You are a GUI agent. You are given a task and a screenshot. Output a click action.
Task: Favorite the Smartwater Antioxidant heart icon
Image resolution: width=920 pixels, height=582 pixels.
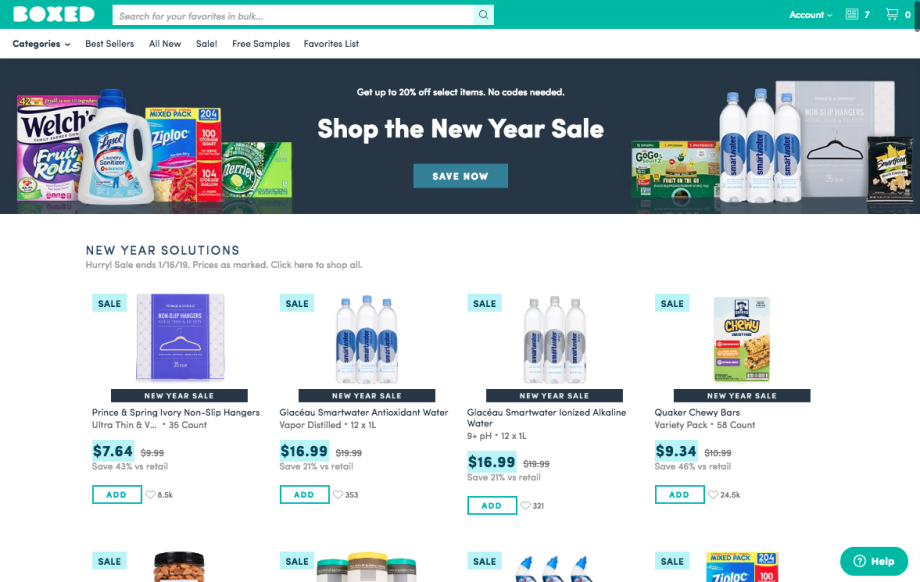pyautogui.click(x=338, y=495)
